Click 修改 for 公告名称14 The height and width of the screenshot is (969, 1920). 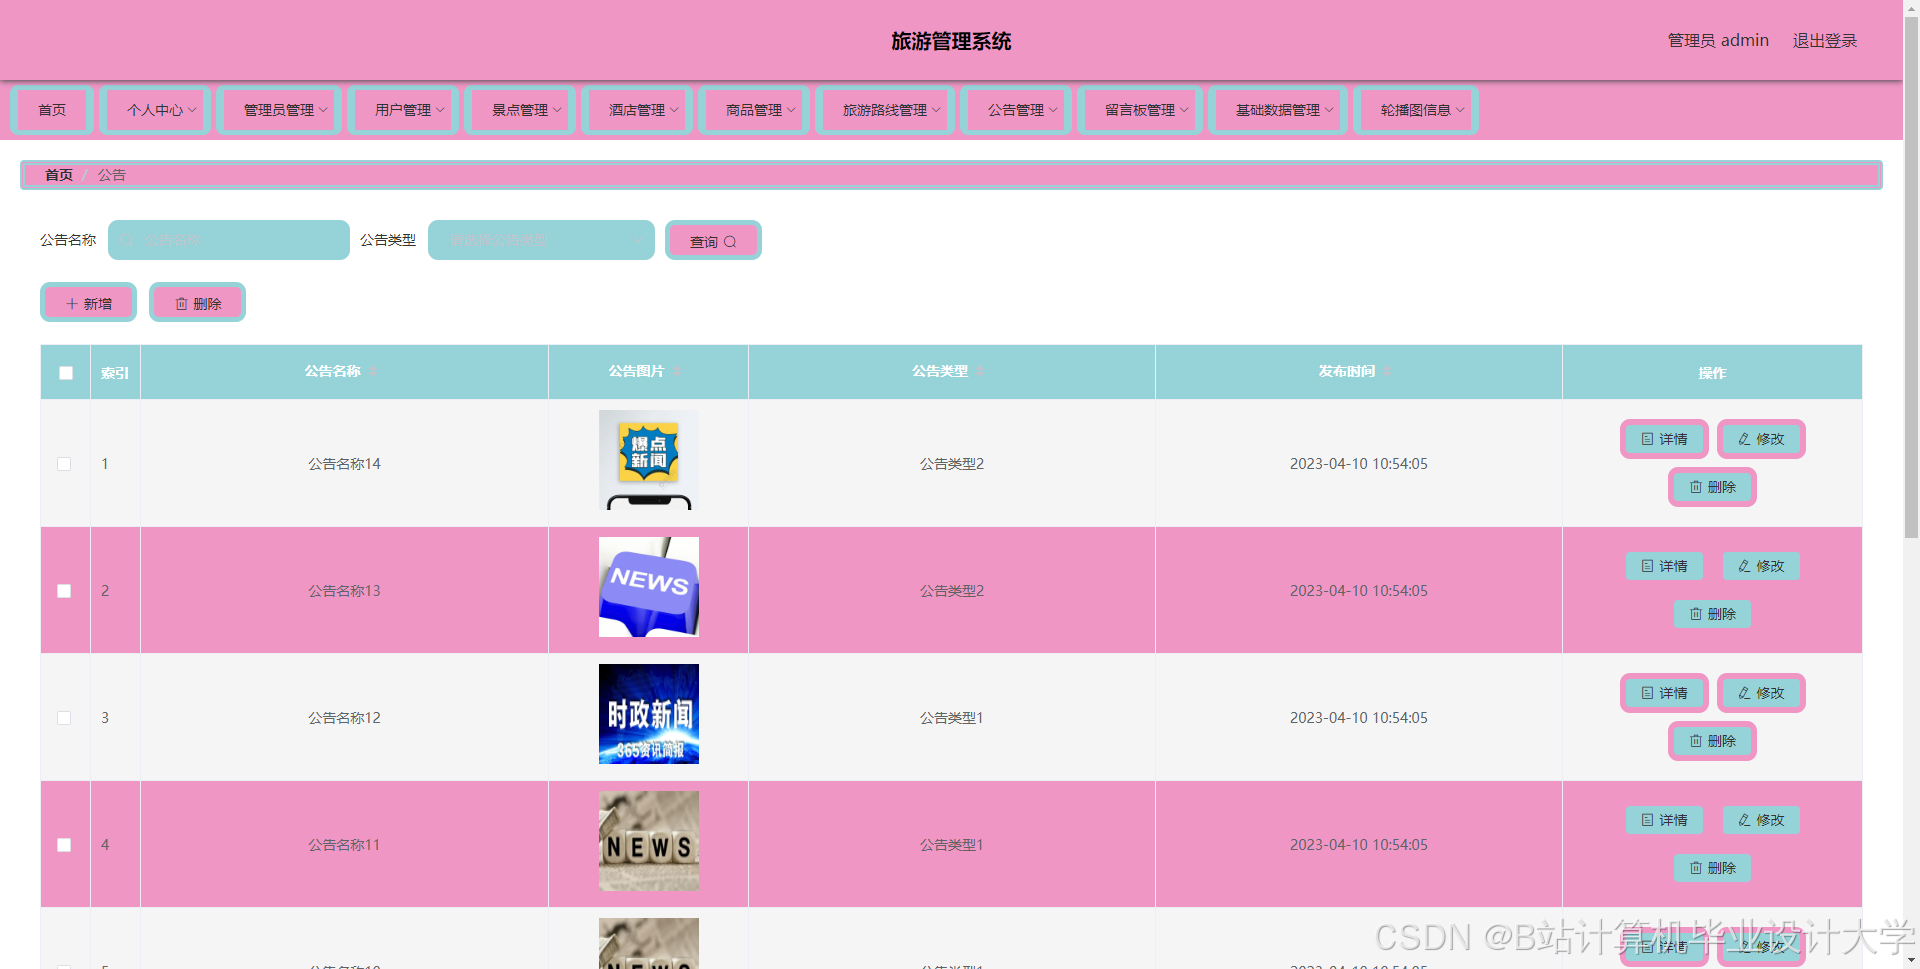[x=1761, y=439]
